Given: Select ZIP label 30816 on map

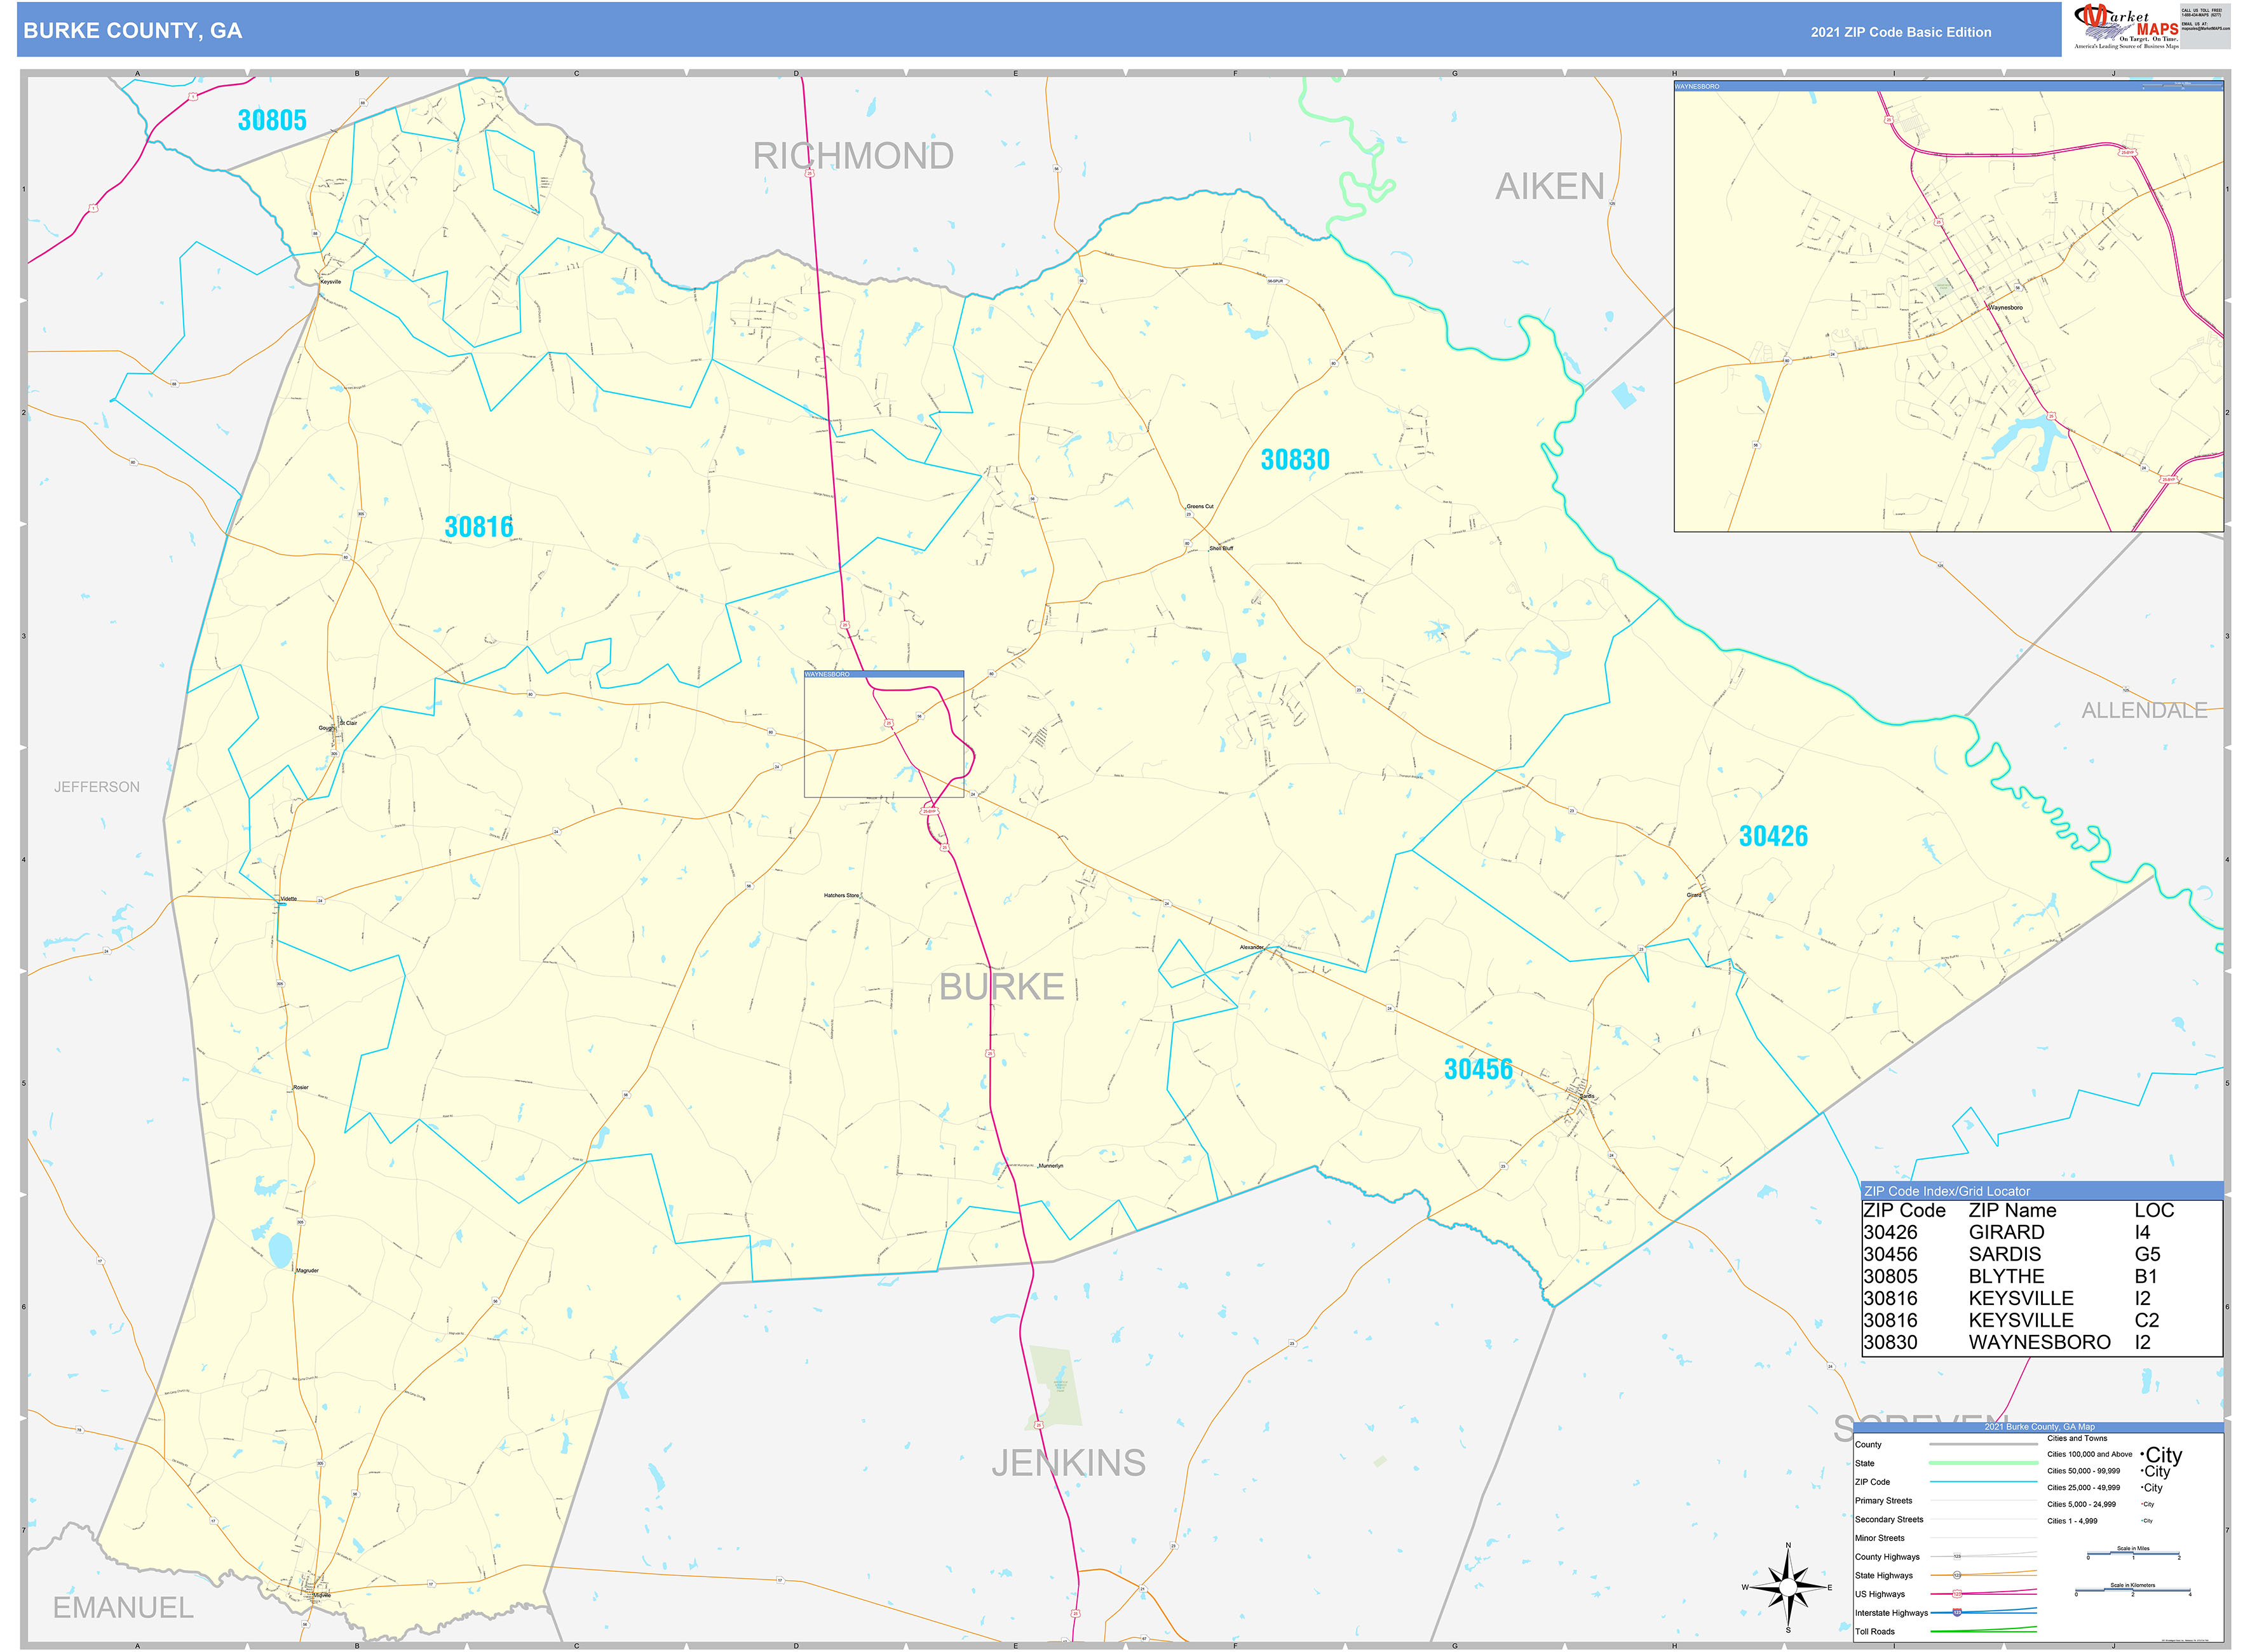Looking at the screenshot, I should click(x=478, y=527).
